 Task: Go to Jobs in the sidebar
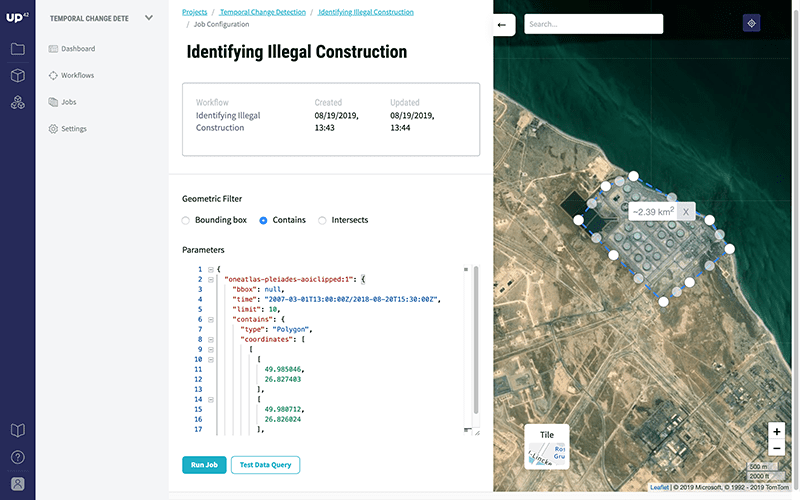68,102
